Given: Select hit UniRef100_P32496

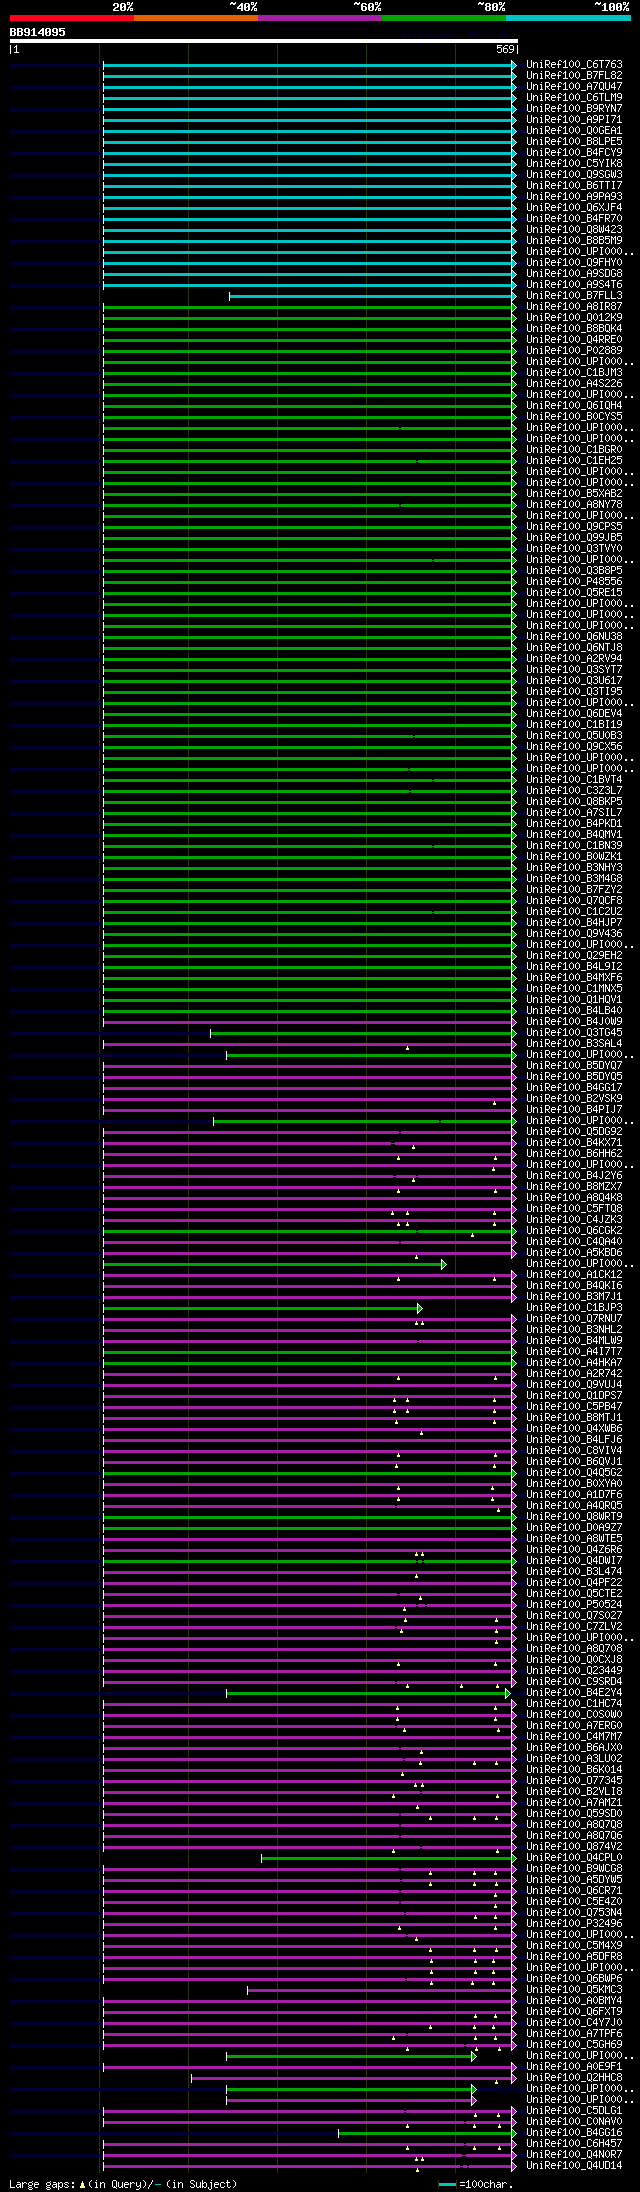Looking at the screenshot, I should (574, 1924).
